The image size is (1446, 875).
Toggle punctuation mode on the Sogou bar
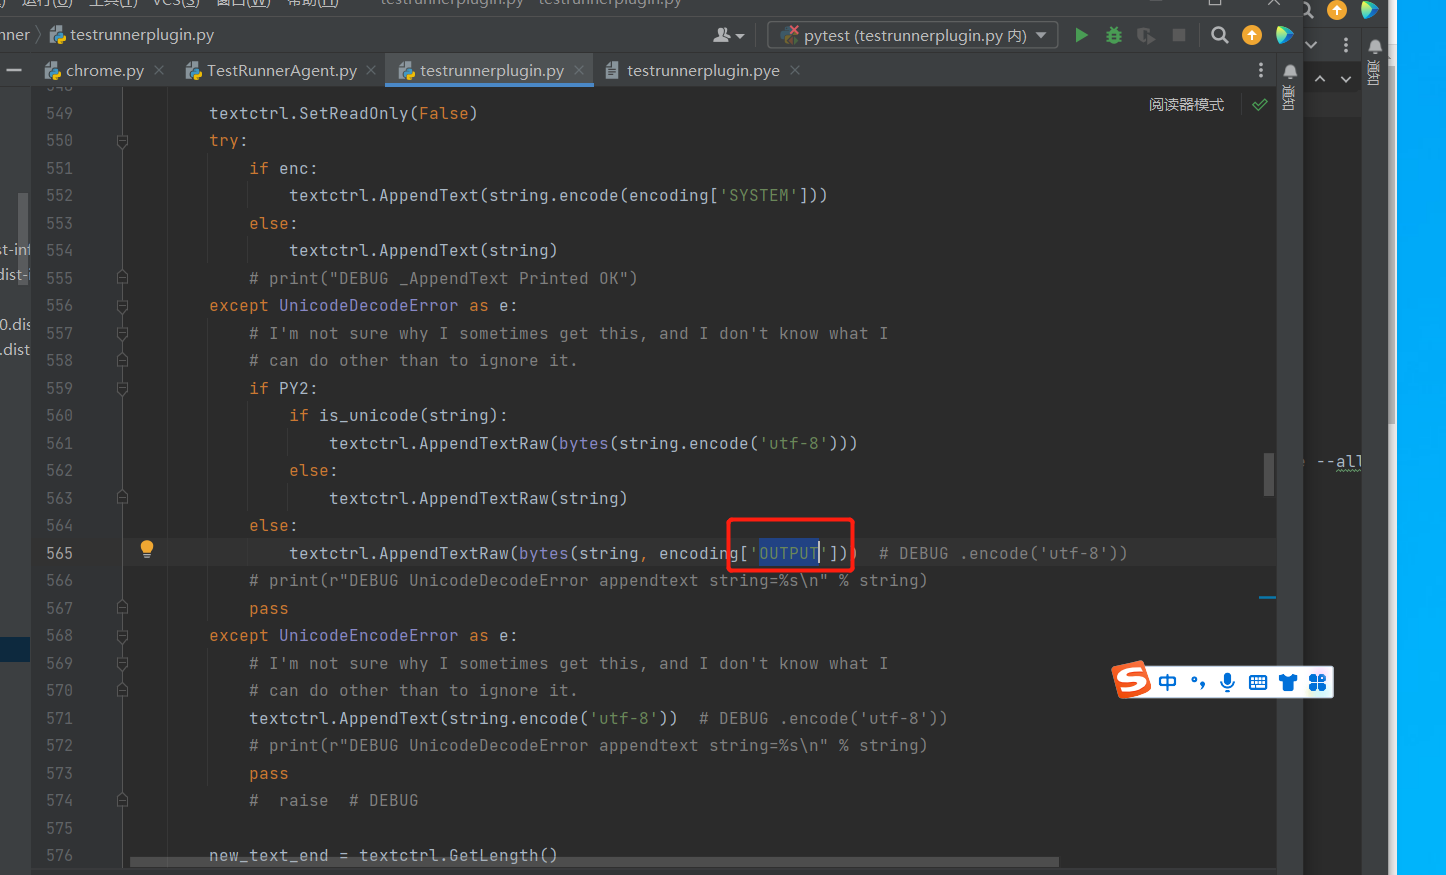(1198, 682)
